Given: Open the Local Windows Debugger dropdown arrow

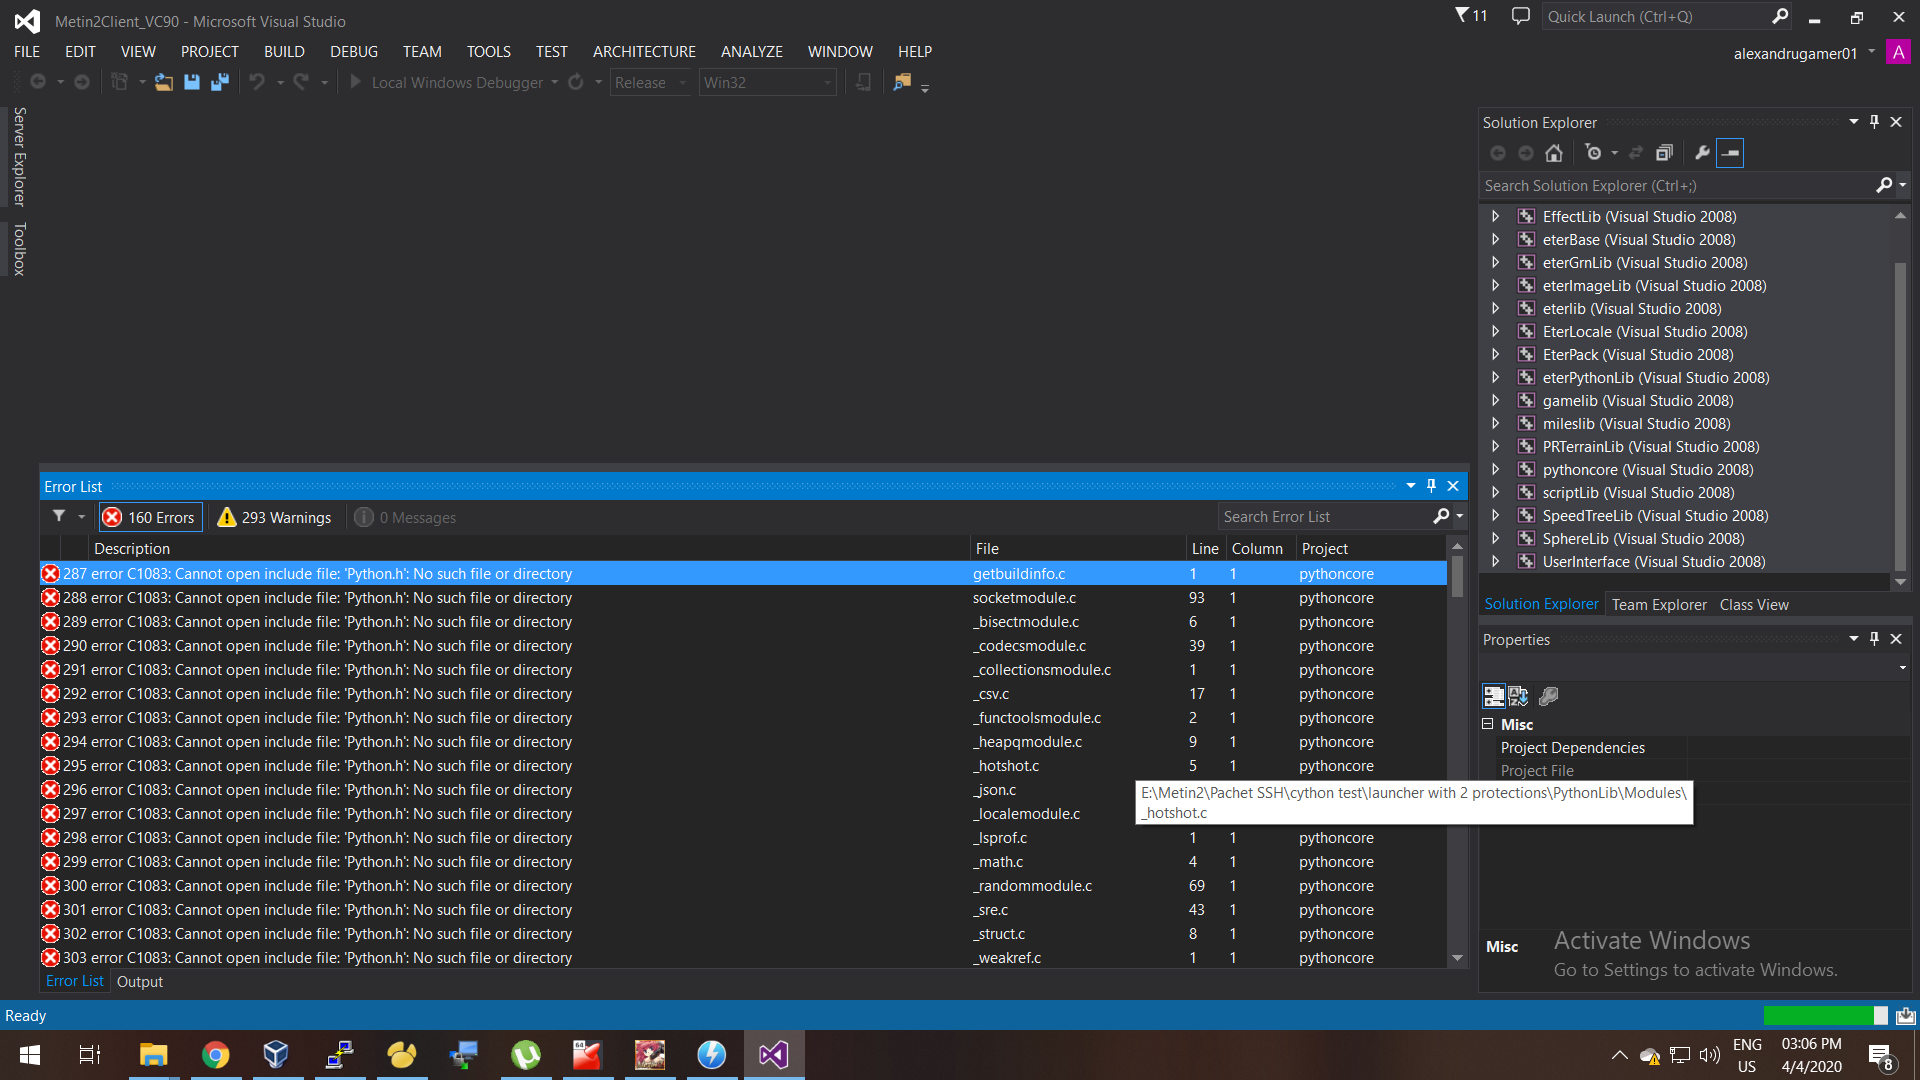Looking at the screenshot, I should pyautogui.click(x=555, y=82).
